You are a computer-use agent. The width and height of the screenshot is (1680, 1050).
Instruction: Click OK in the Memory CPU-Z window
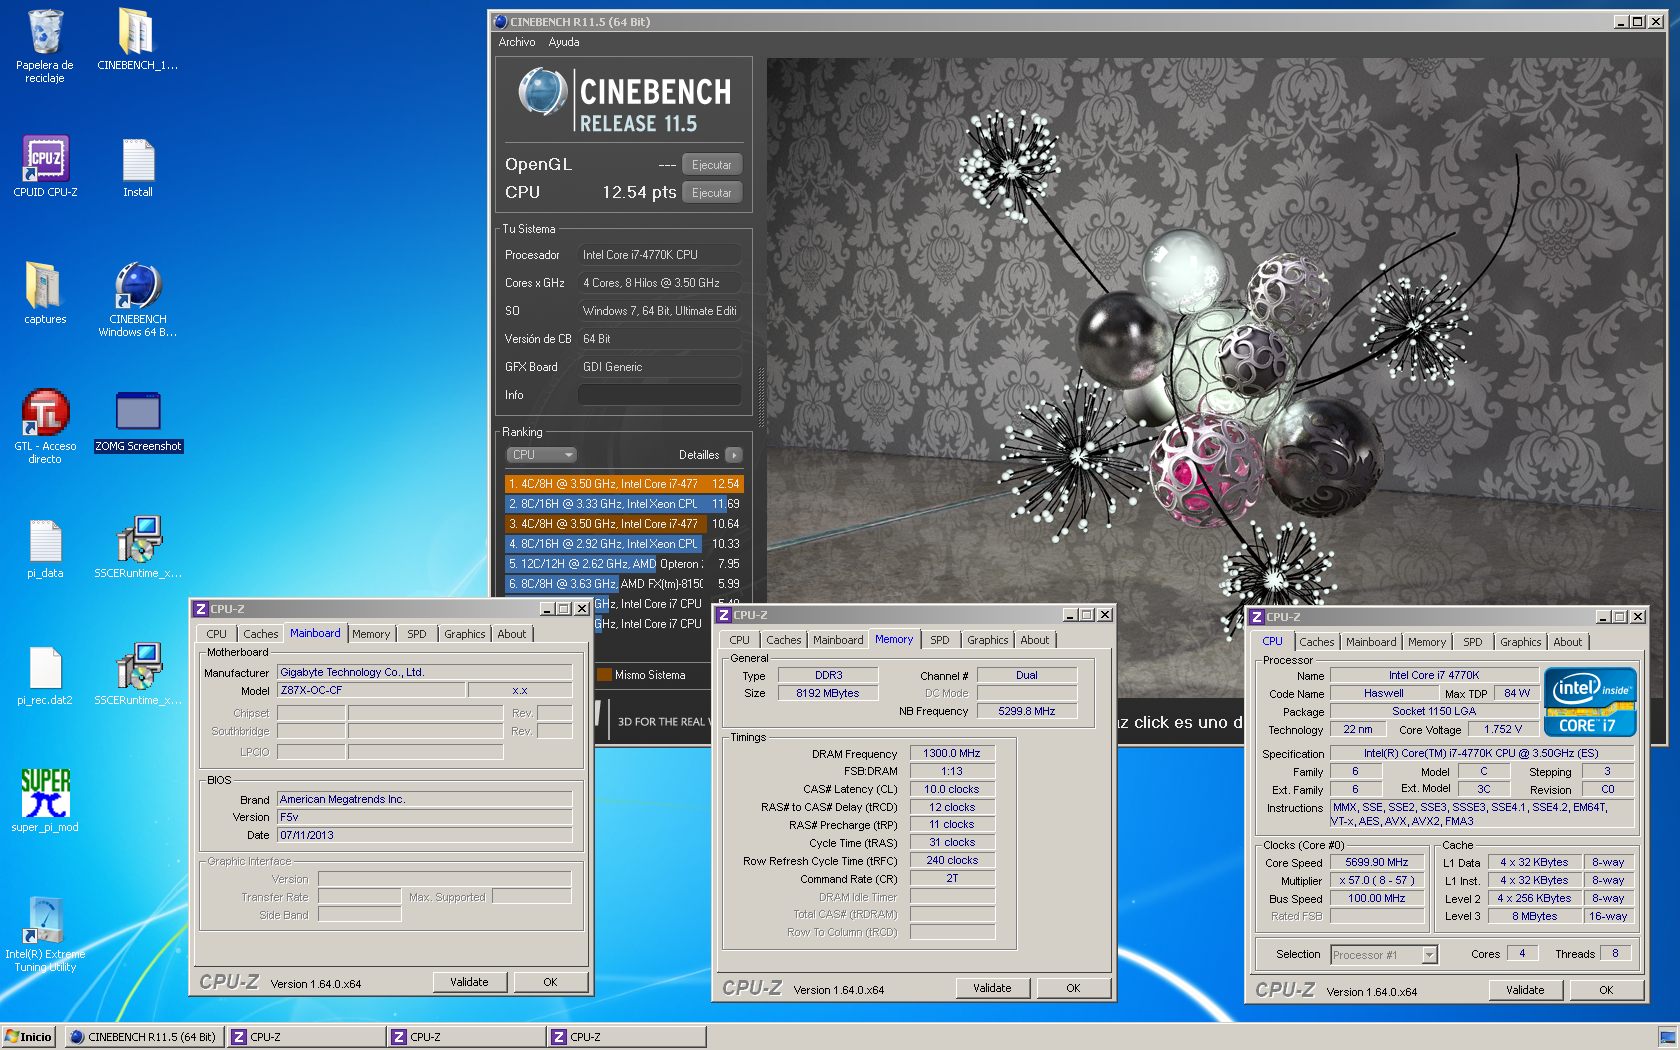[1073, 988]
